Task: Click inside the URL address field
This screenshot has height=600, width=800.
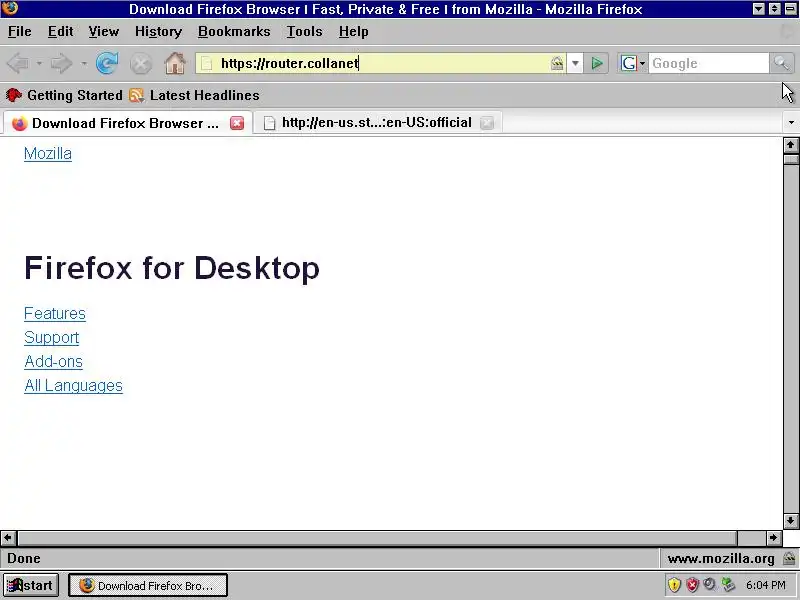Action: [x=383, y=63]
